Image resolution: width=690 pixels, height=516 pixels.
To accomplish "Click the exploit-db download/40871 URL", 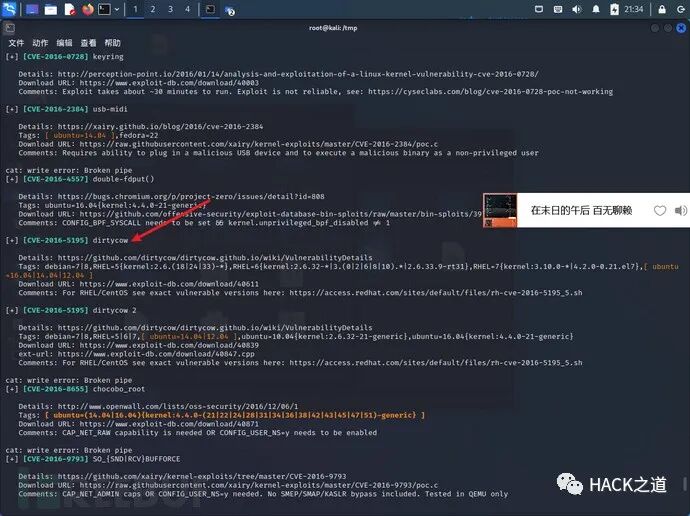I will click(x=169, y=424).
